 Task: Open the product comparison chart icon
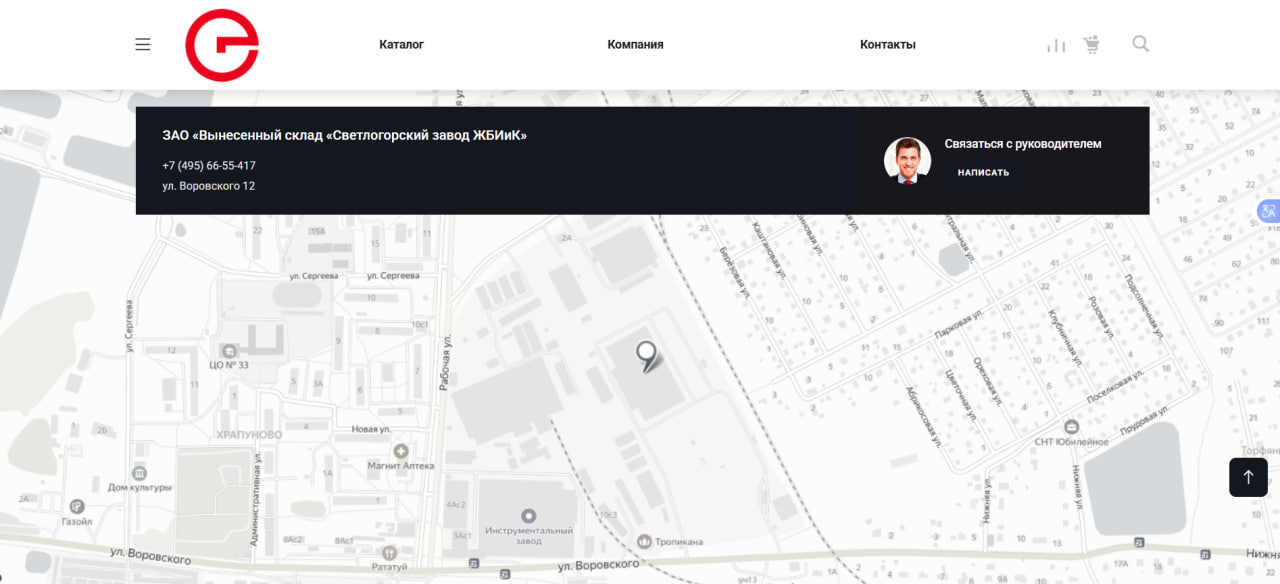(1056, 45)
